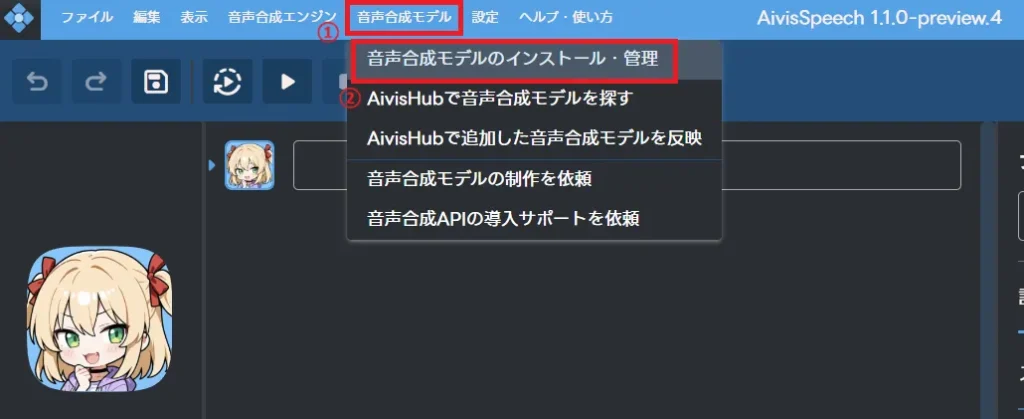
Task: Open the 表示 menu
Action: pos(194,18)
